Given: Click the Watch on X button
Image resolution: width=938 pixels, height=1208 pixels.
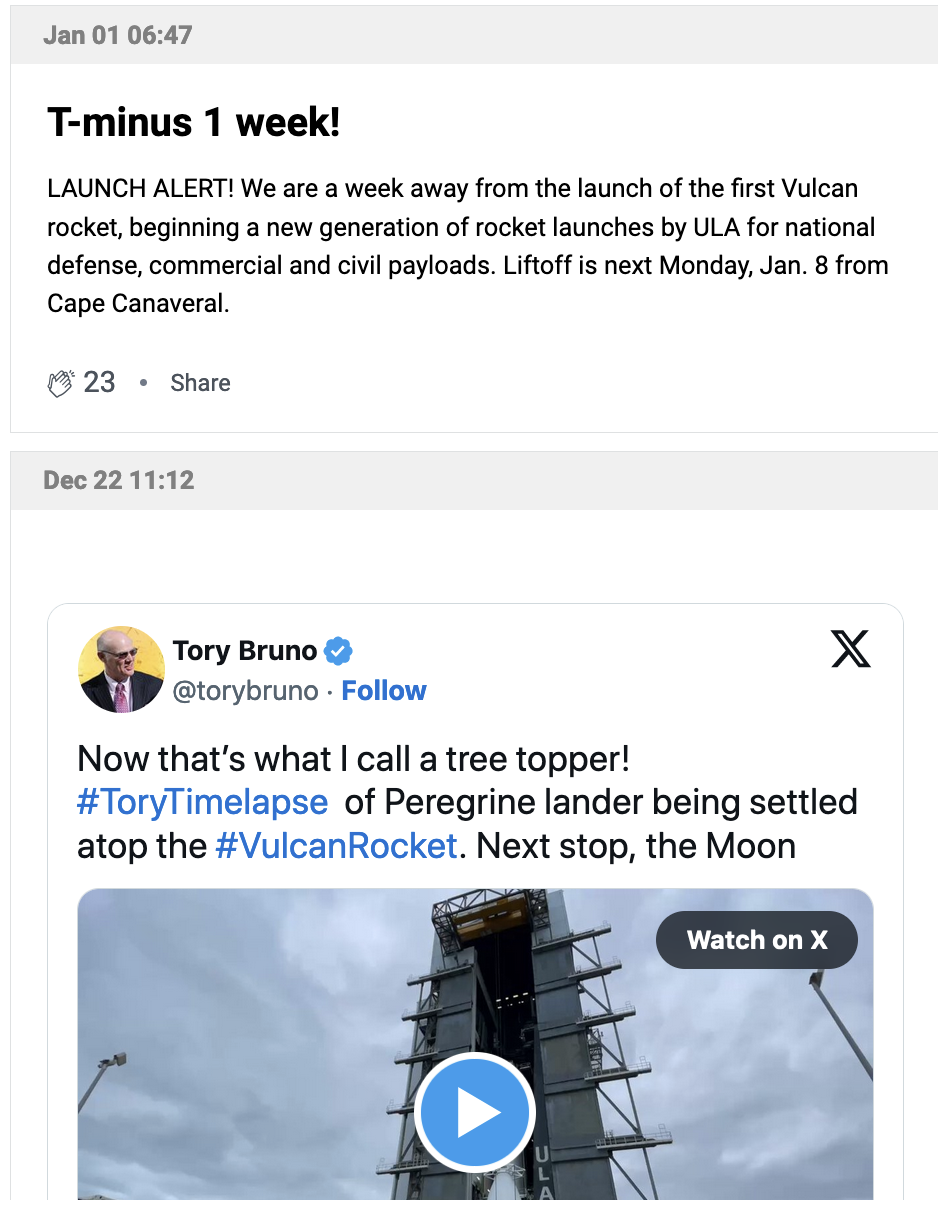Looking at the screenshot, I should tap(757, 940).
